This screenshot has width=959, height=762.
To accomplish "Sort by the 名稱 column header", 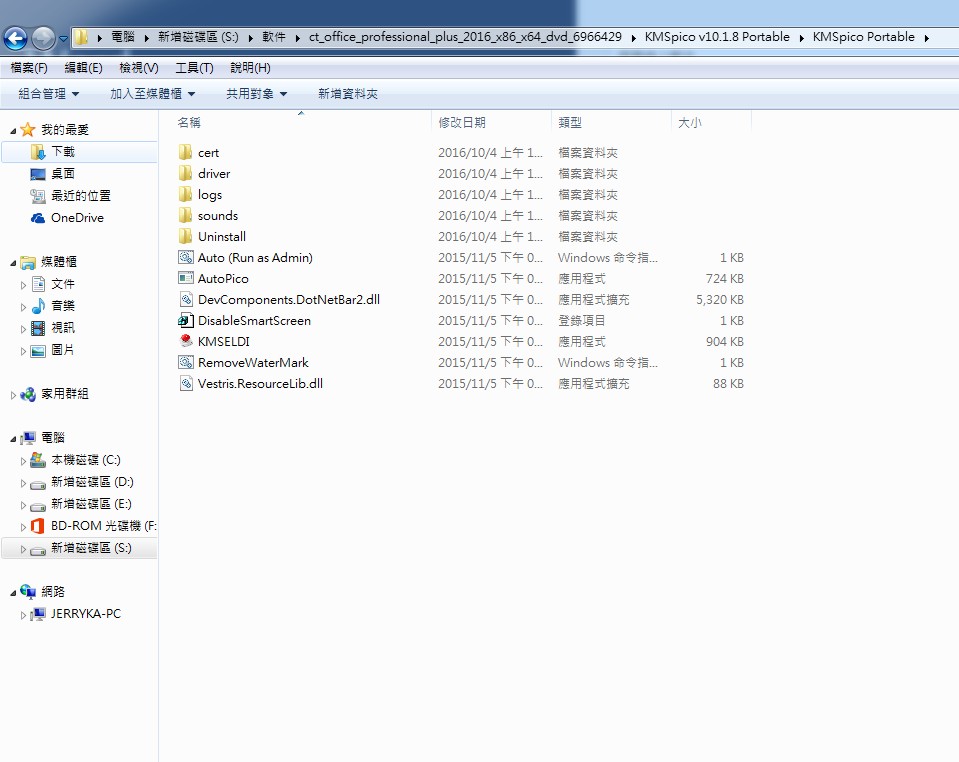I will click(302, 122).
